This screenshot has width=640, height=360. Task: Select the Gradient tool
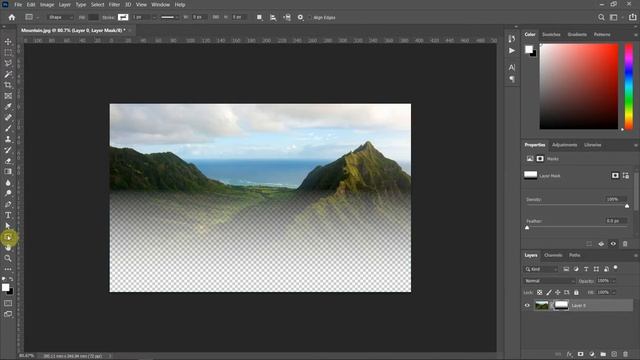click(x=8, y=171)
